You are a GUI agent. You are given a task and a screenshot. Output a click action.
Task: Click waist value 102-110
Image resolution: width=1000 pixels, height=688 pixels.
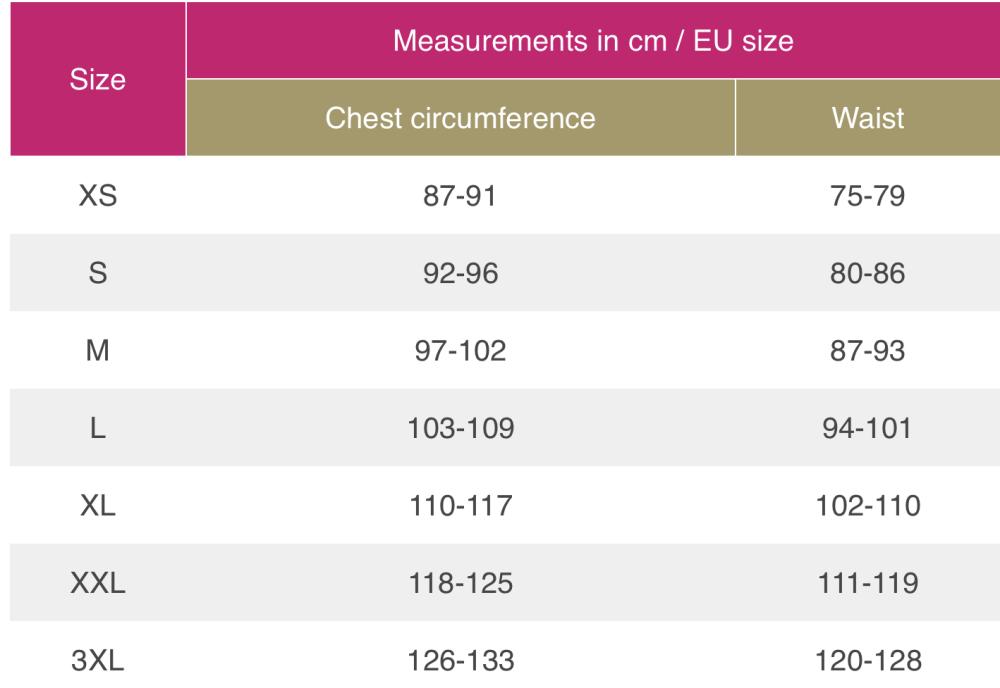click(x=867, y=506)
